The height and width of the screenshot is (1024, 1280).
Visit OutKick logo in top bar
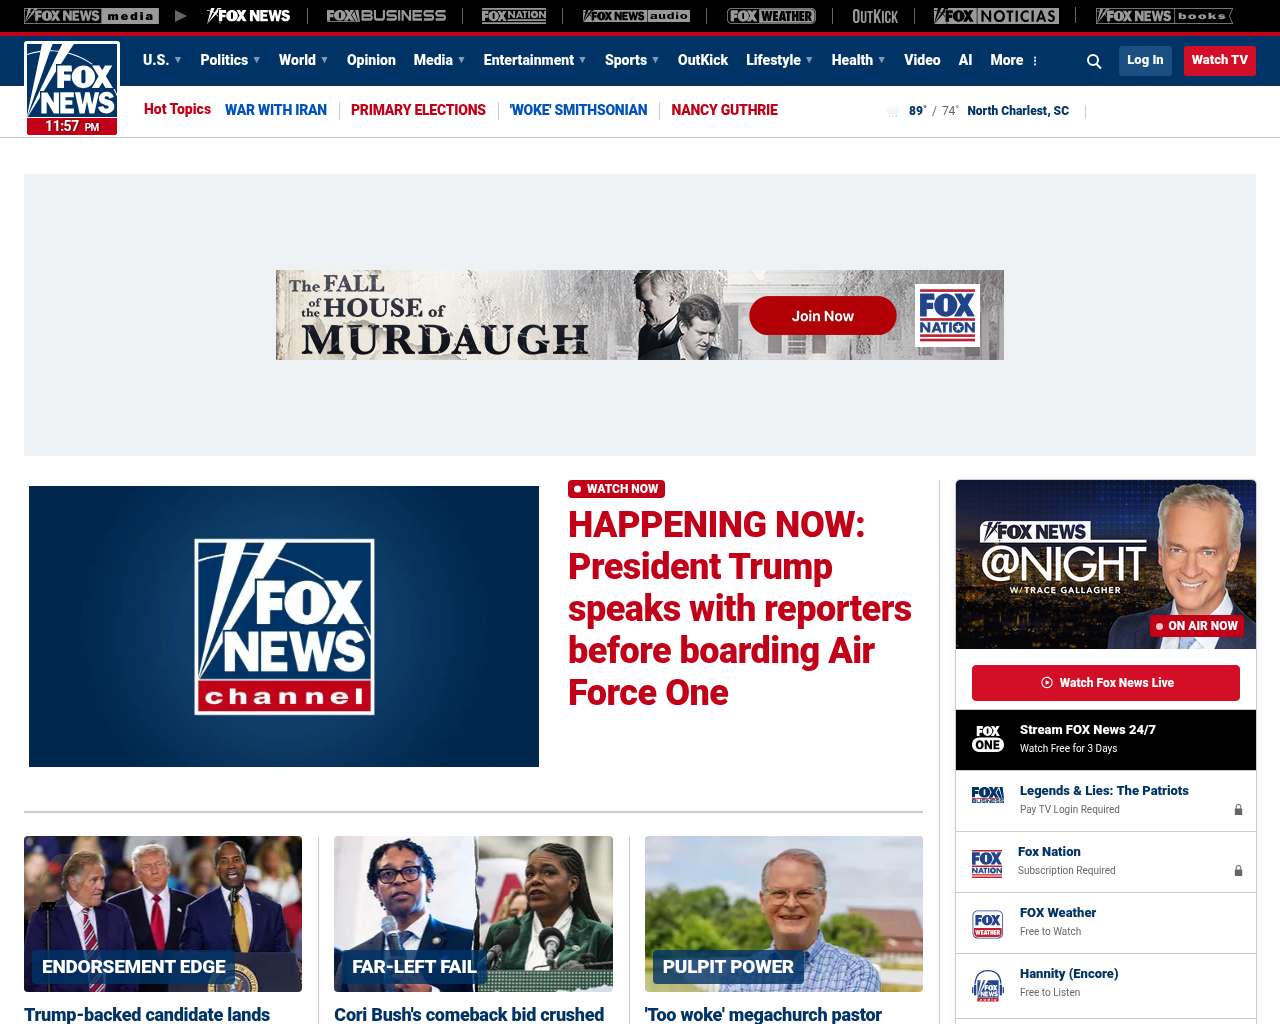pos(875,16)
